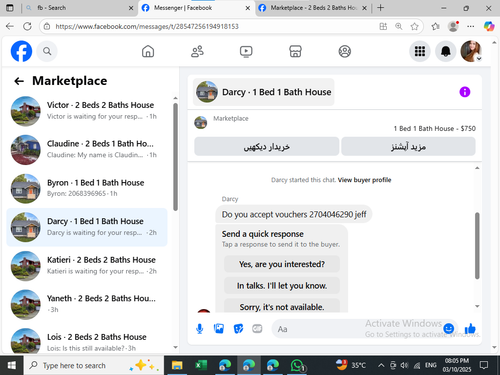The image size is (500, 375).
Task: Choose a sticker icon
Action: (x=238, y=329)
